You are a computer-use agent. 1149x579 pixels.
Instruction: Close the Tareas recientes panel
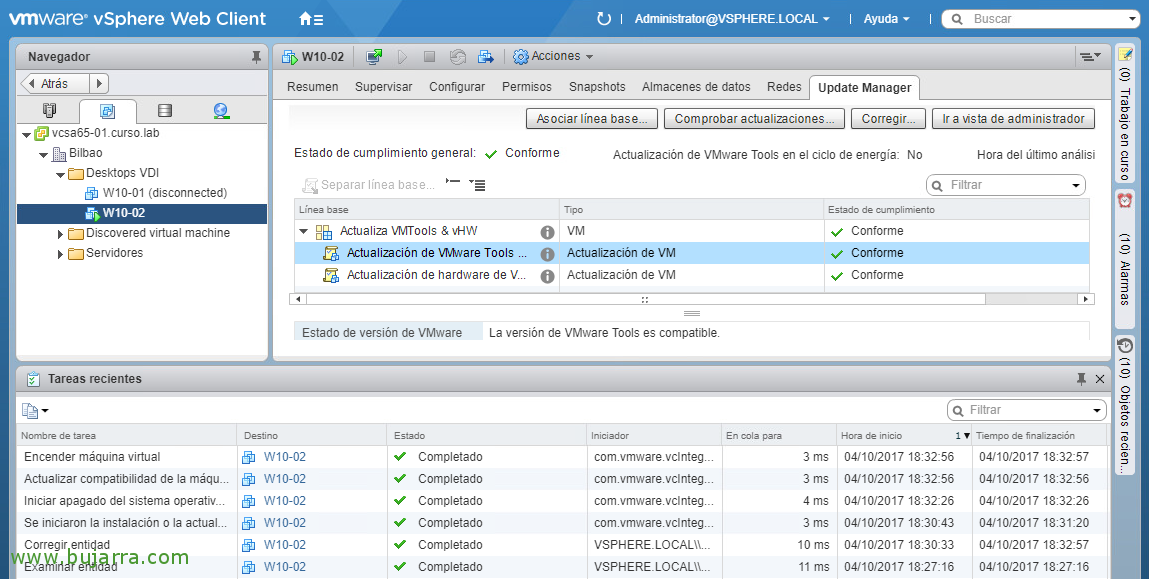[1099, 379]
